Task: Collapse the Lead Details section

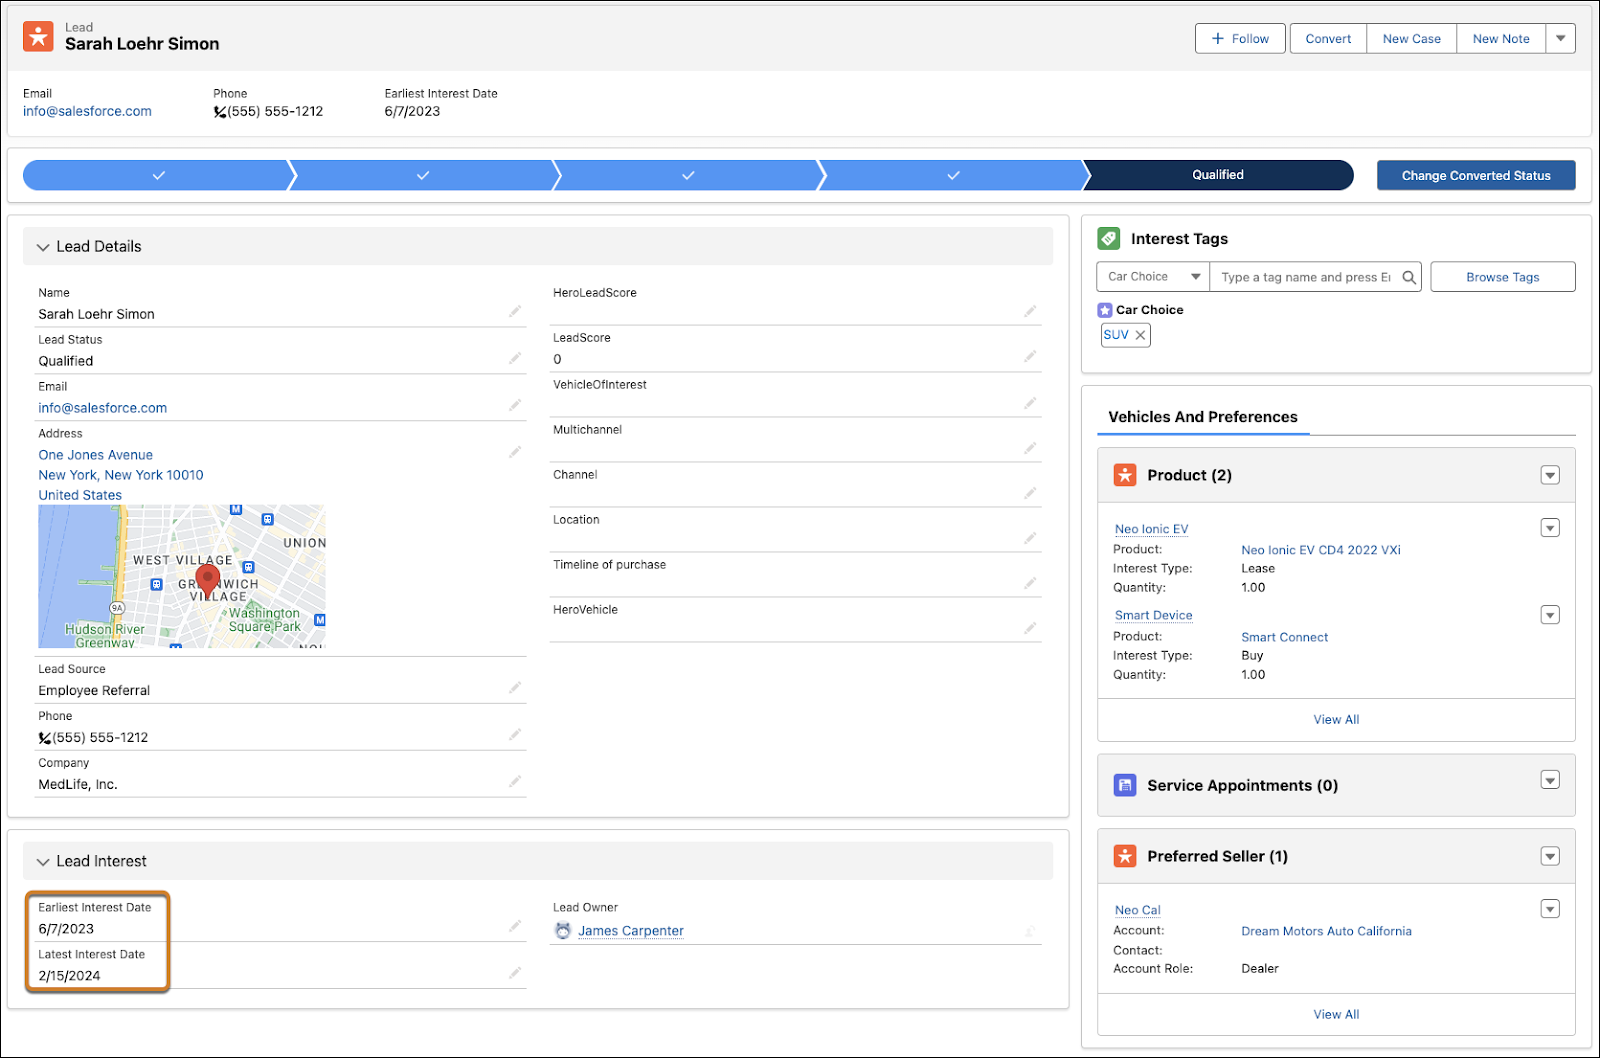Action: pyautogui.click(x=43, y=247)
